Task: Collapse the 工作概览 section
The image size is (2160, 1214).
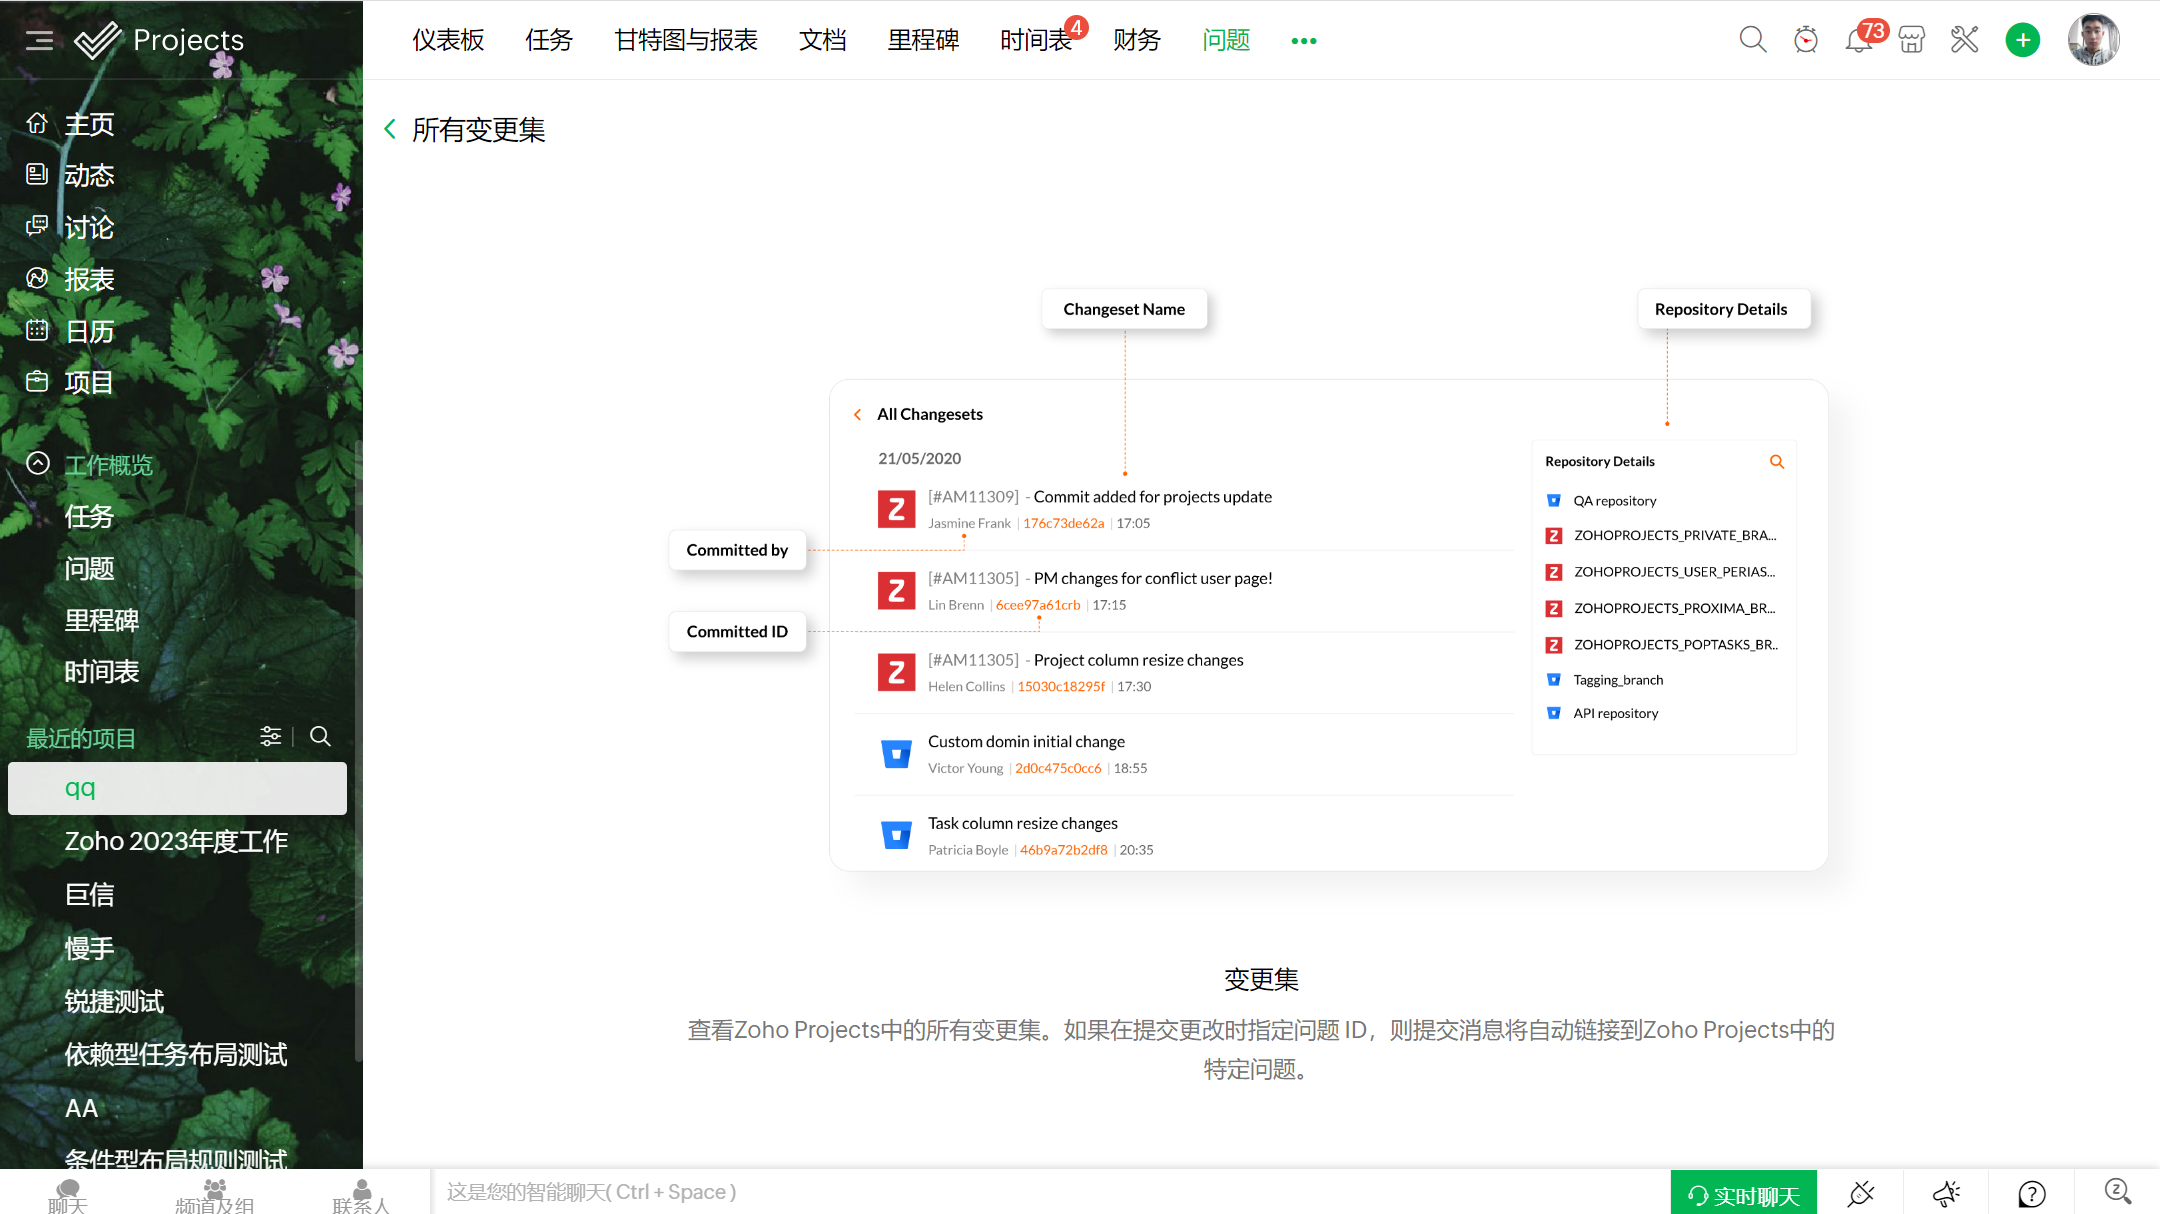Action: [x=38, y=464]
